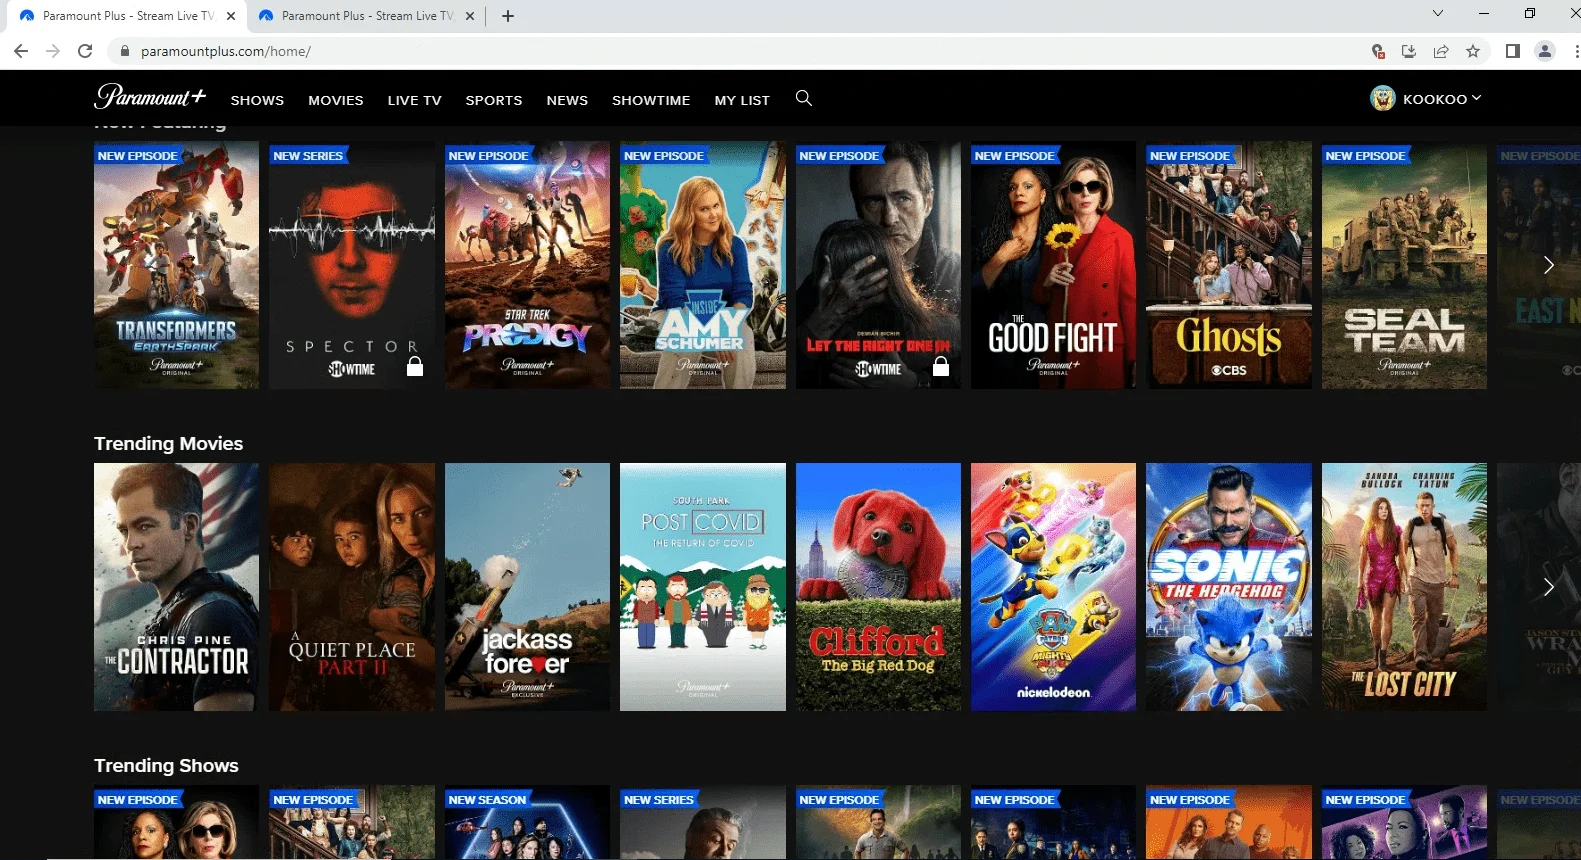Open the Ghosts CBS poster

point(1229,265)
